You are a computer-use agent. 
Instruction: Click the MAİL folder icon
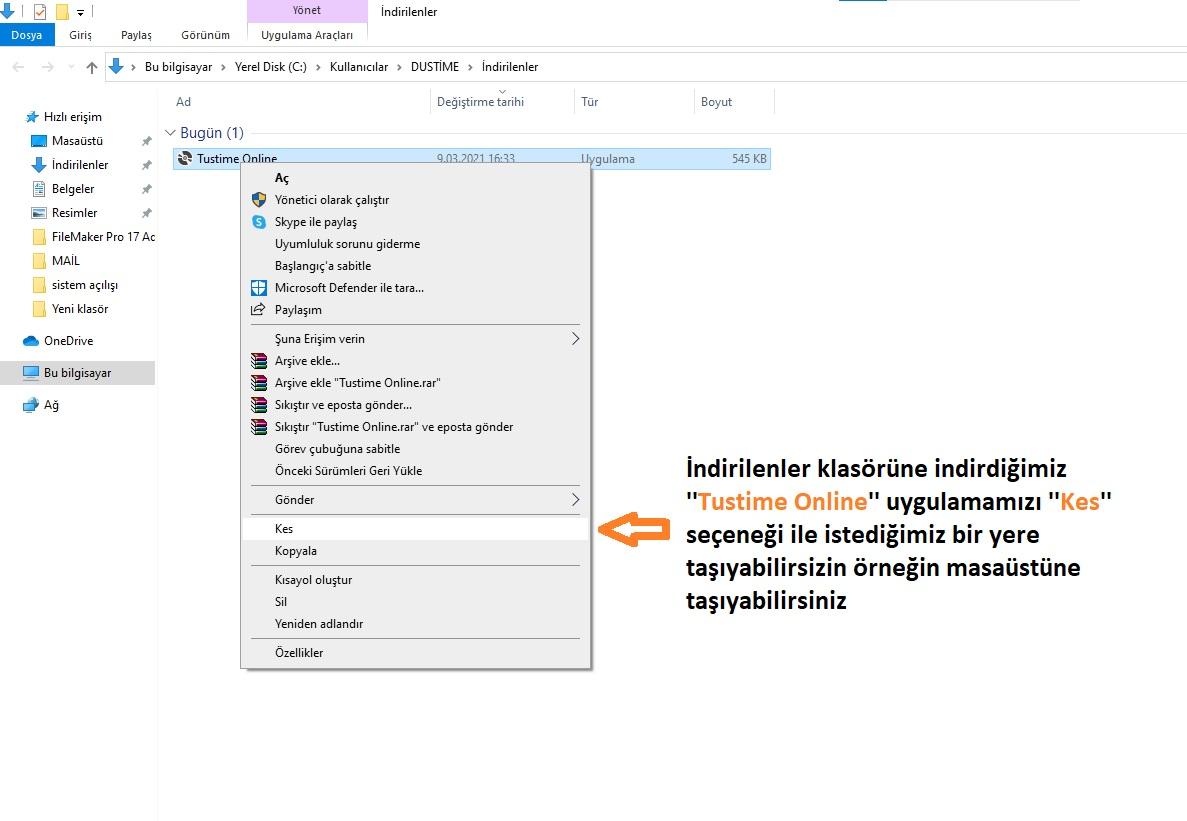coord(39,261)
